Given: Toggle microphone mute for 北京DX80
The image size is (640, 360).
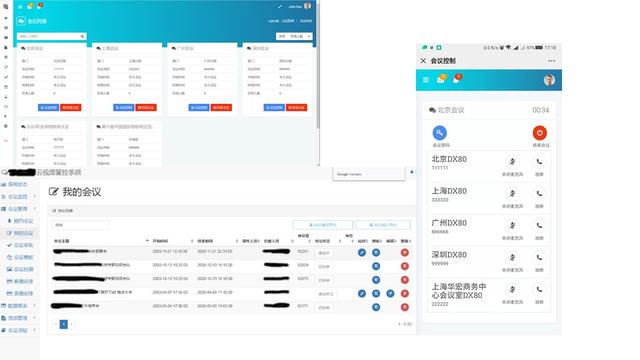Looking at the screenshot, I should [x=512, y=162].
